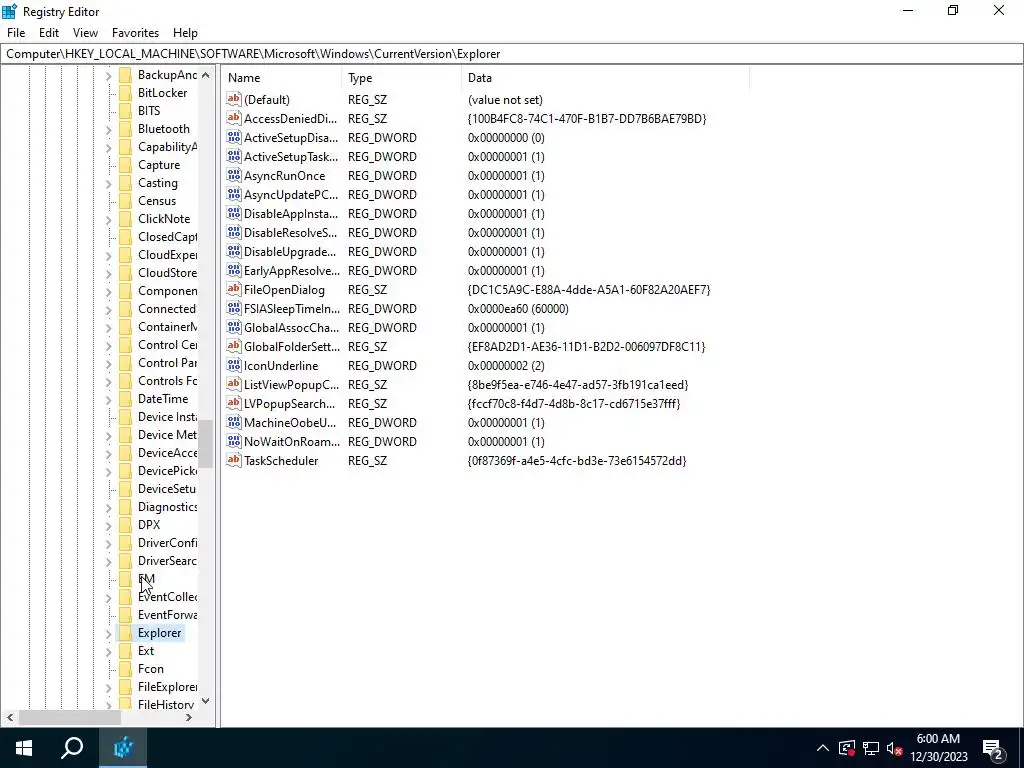Click the ActiveSetupDisa... DWORD icon
This screenshot has height=768, width=1024.
234,137
